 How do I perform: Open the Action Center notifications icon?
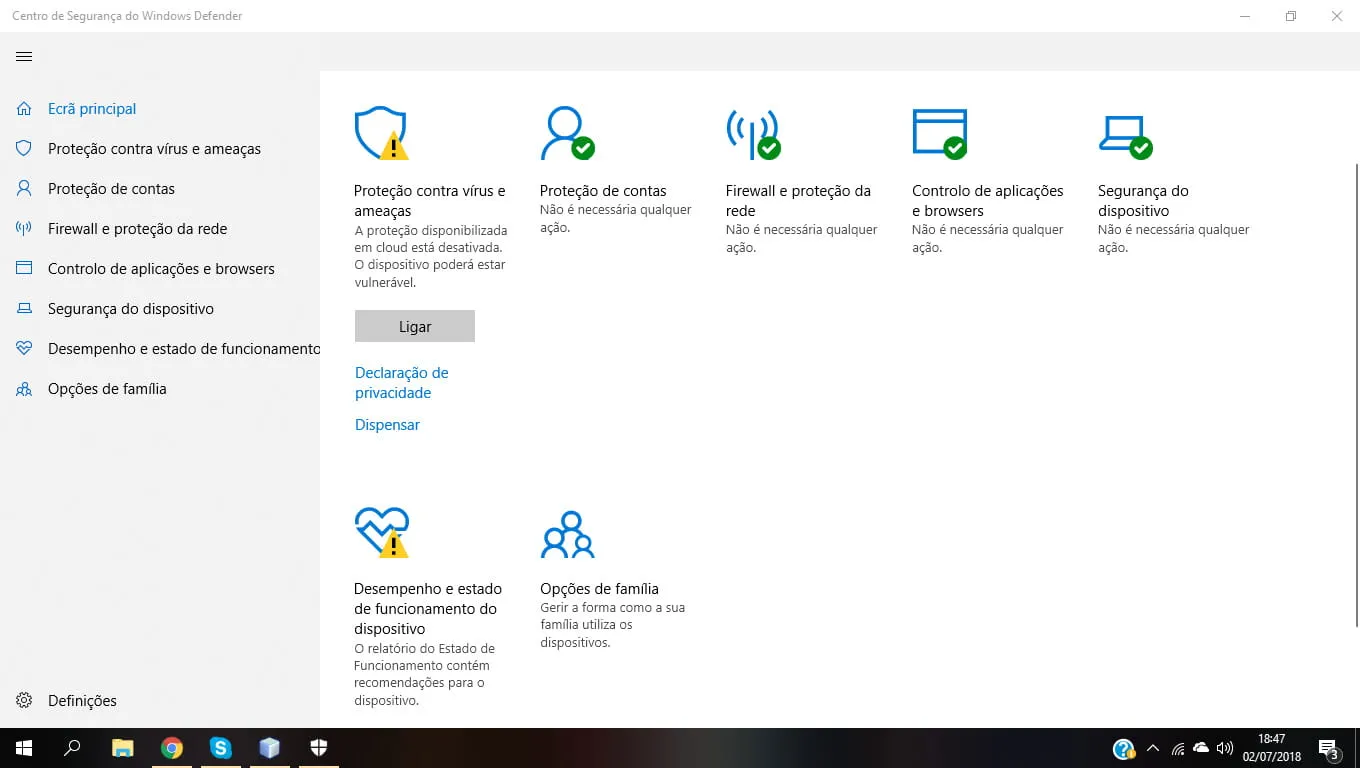(x=1329, y=749)
